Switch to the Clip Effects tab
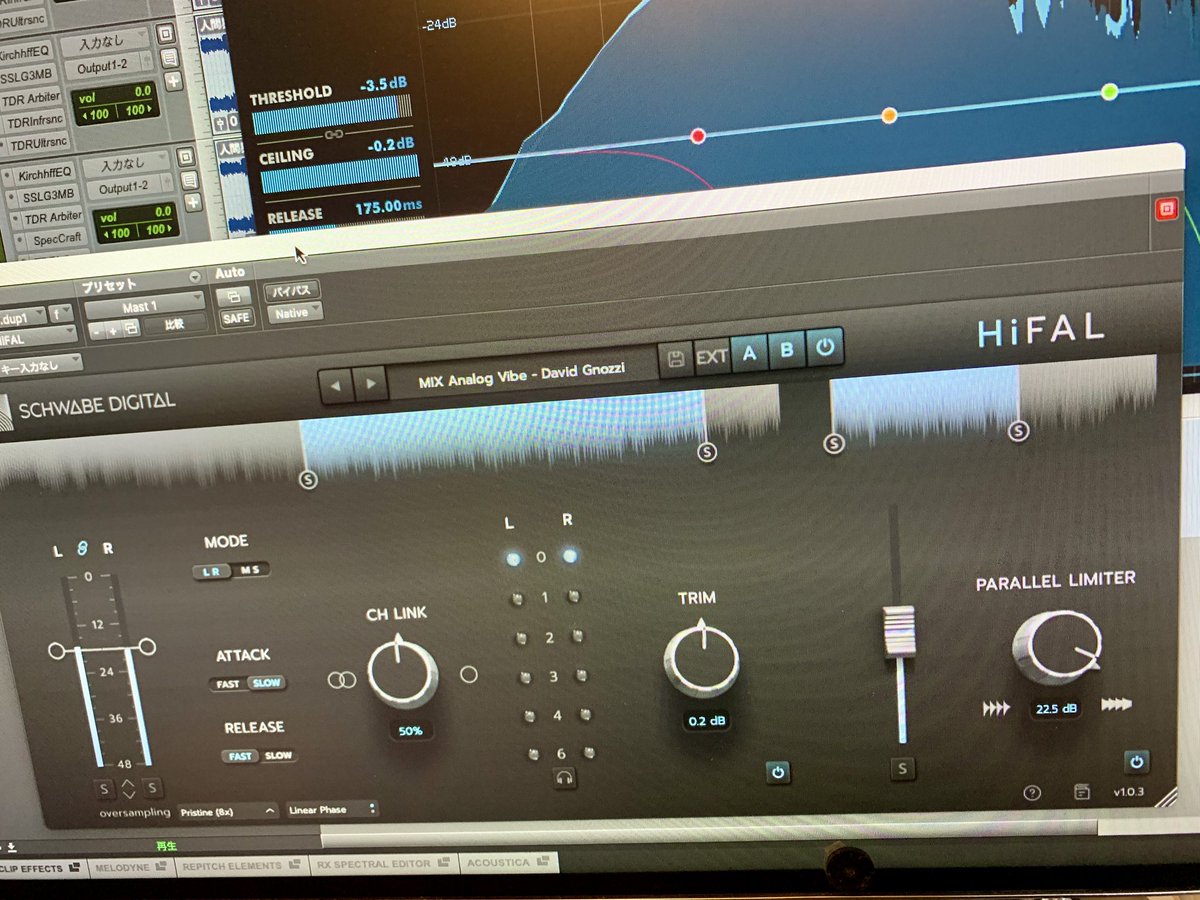The image size is (1200, 900). (x=42, y=869)
